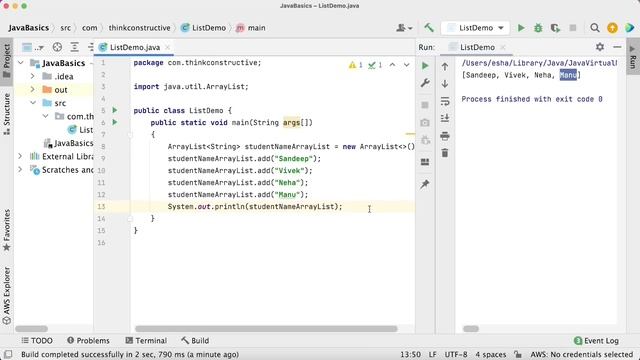Build project with the hammer icon

tap(429, 28)
